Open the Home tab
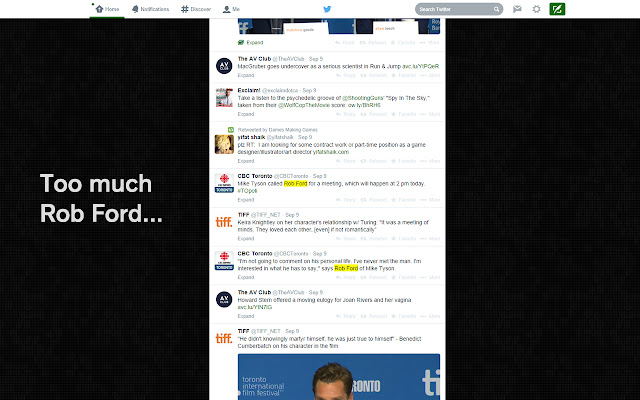This screenshot has height=400, width=640. (107, 9)
